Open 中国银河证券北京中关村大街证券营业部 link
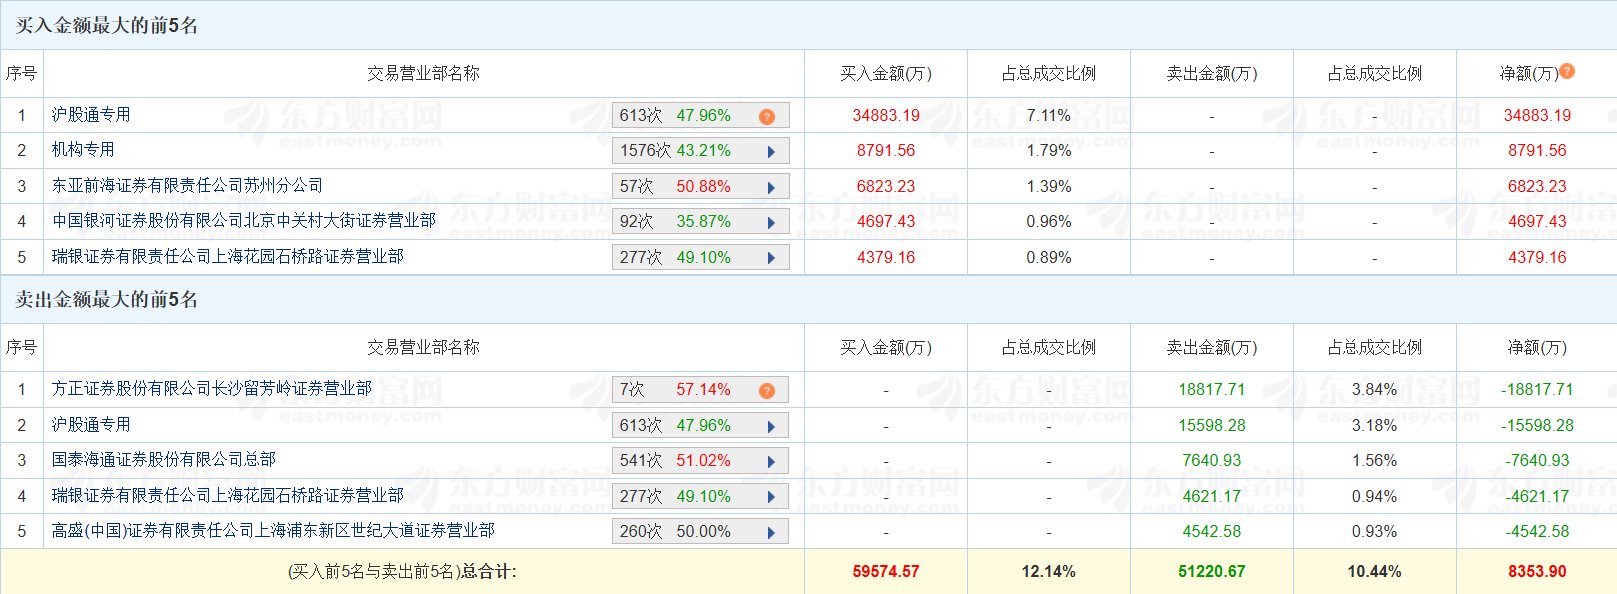Viewport: 1617px width, 594px height. pyautogui.click(x=244, y=221)
